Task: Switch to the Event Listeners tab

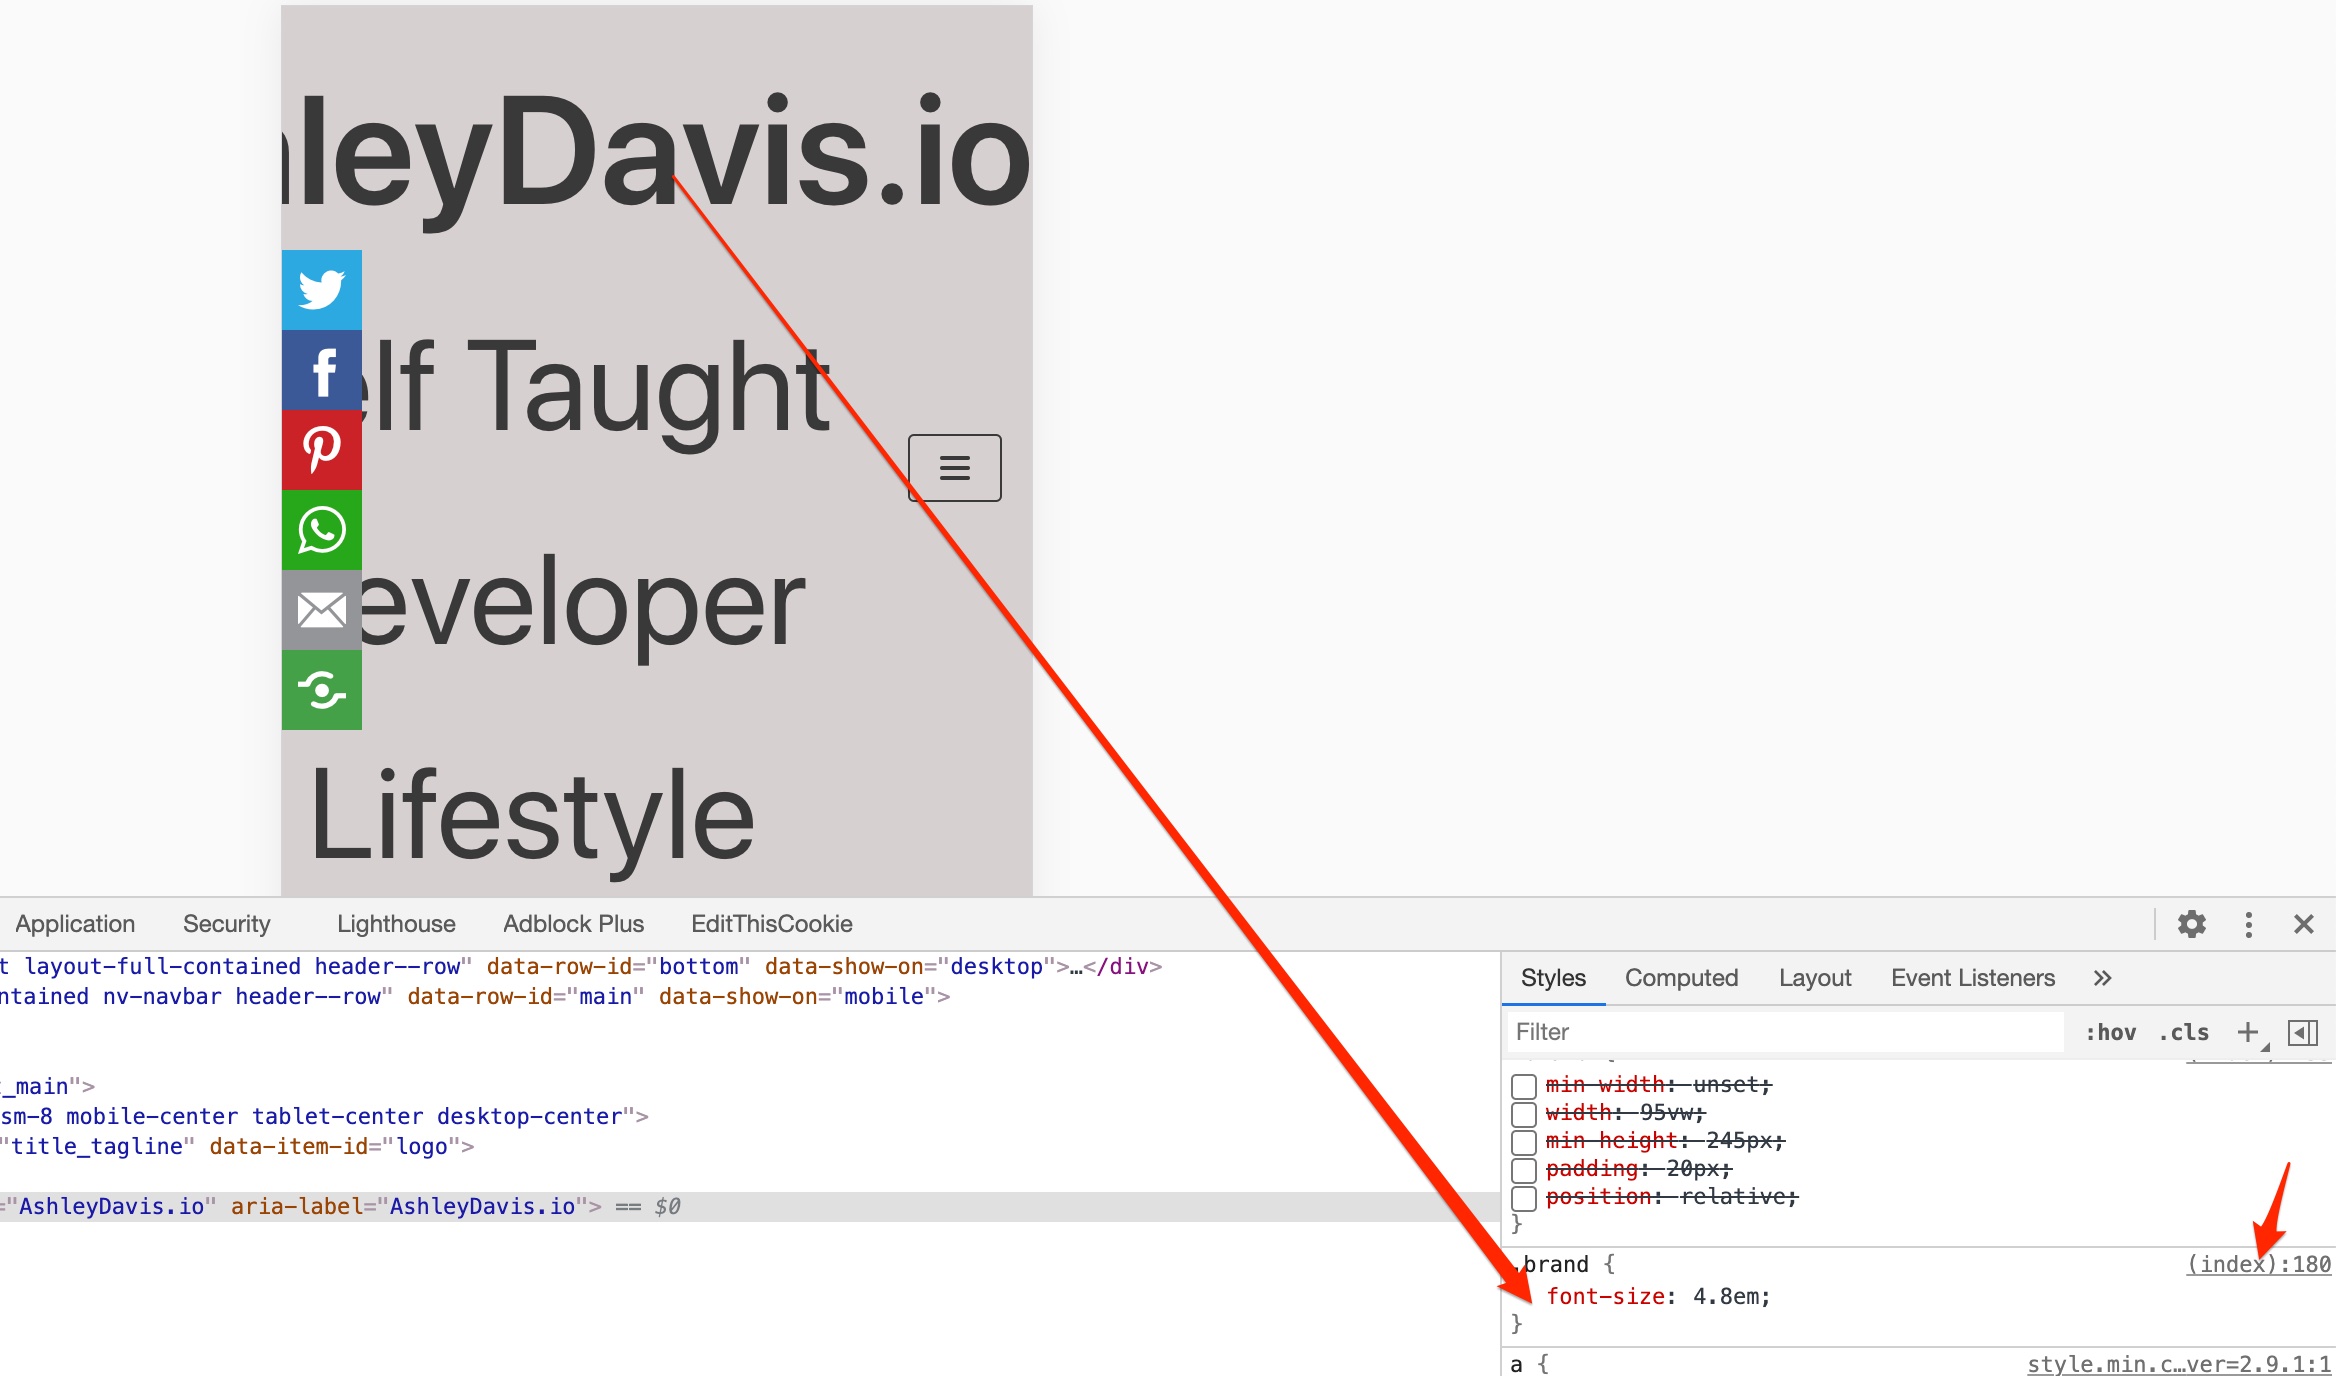Action: (1973, 978)
